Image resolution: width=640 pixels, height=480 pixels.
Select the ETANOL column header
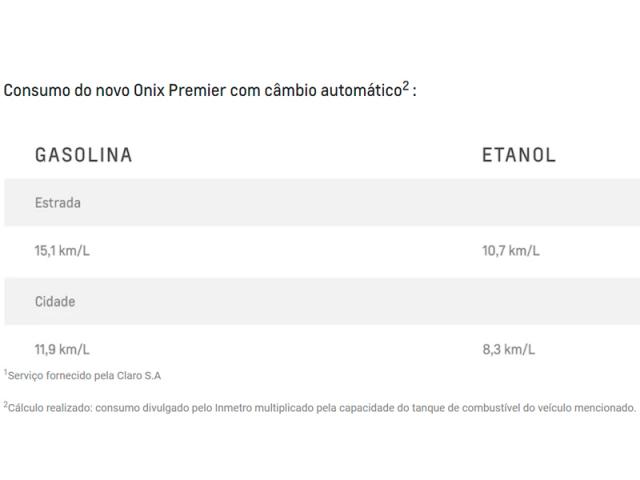[x=519, y=155]
